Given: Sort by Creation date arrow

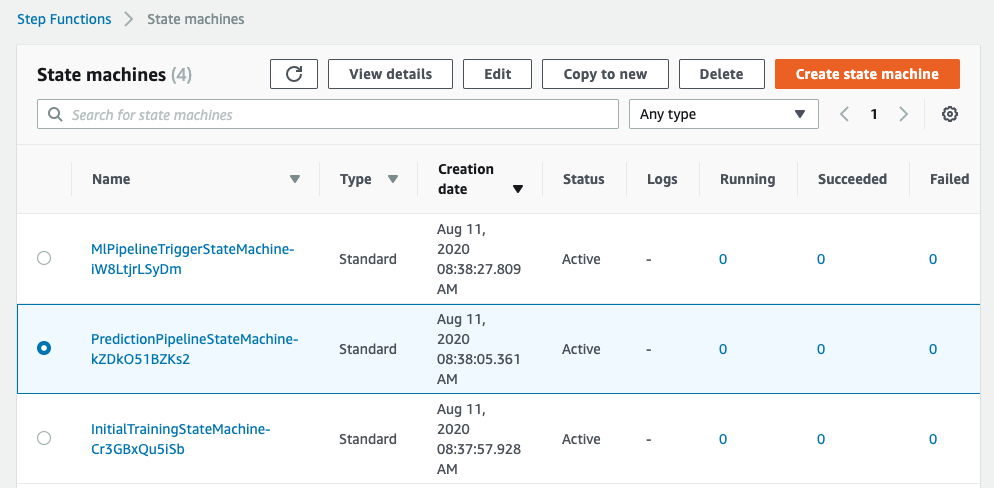Looking at the screenshot, I should click(518, 189).
